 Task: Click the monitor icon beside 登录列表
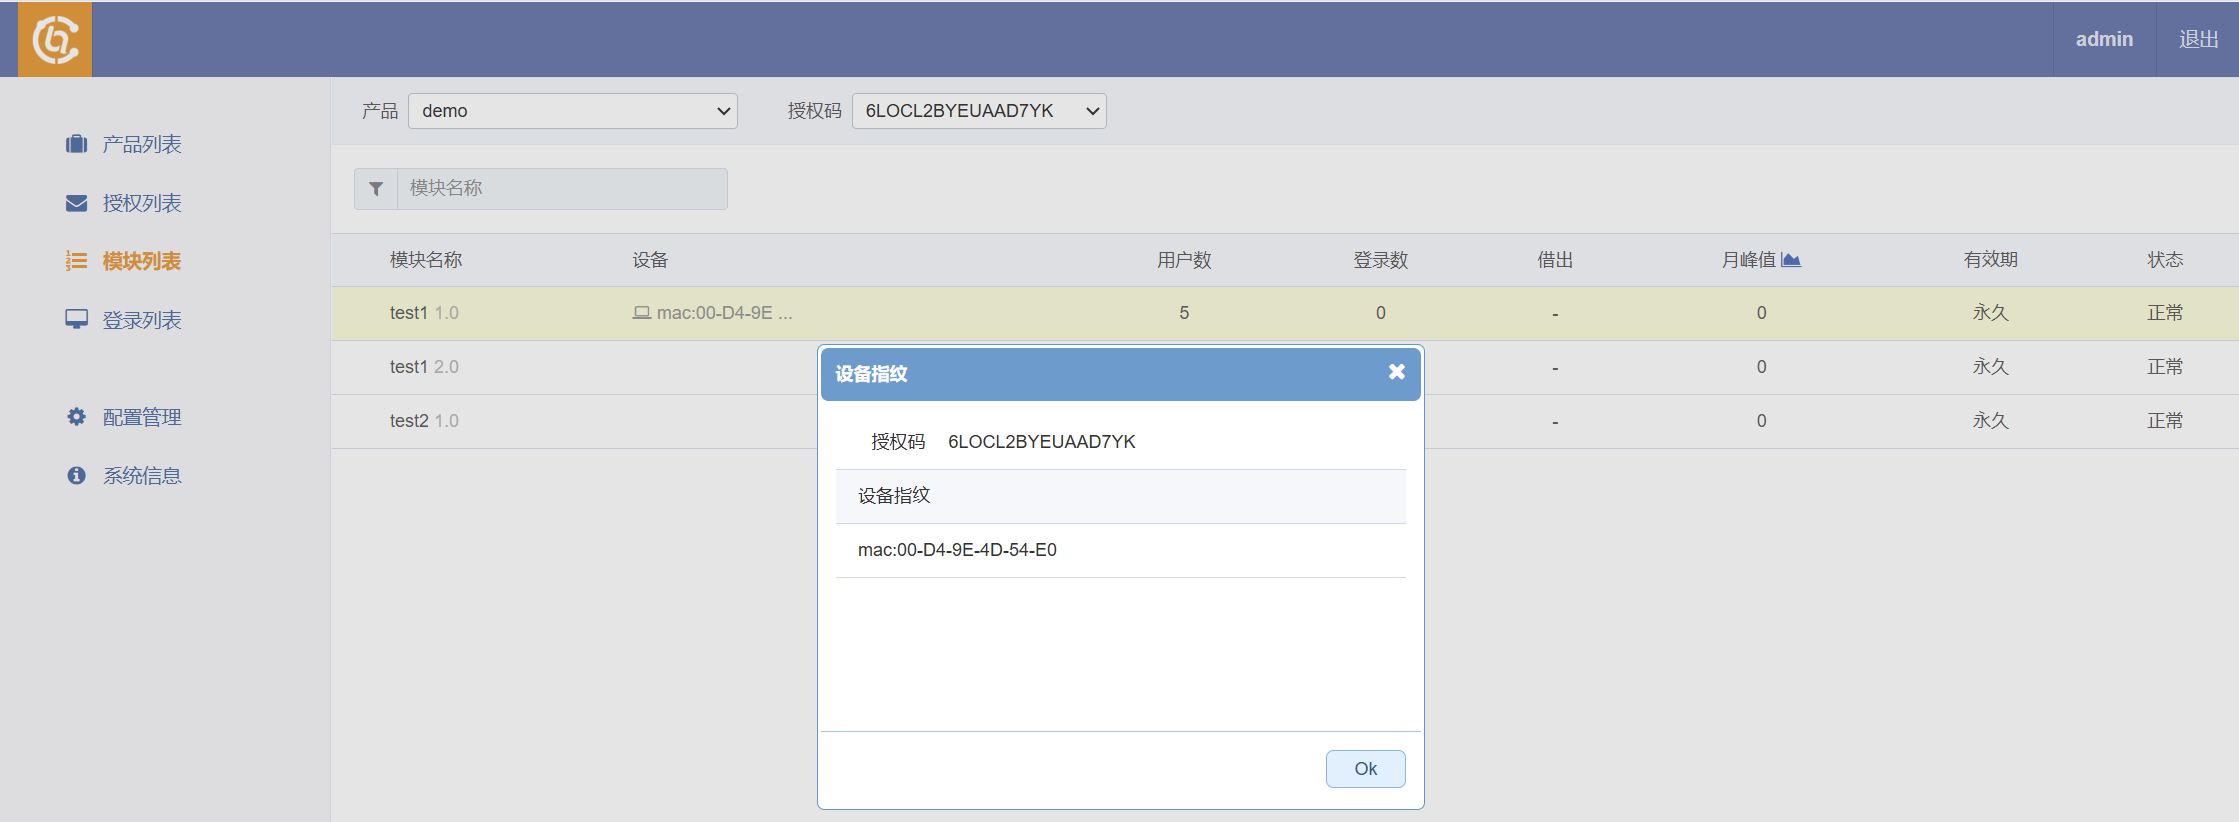pyautogui.click(x=76, y=319)
